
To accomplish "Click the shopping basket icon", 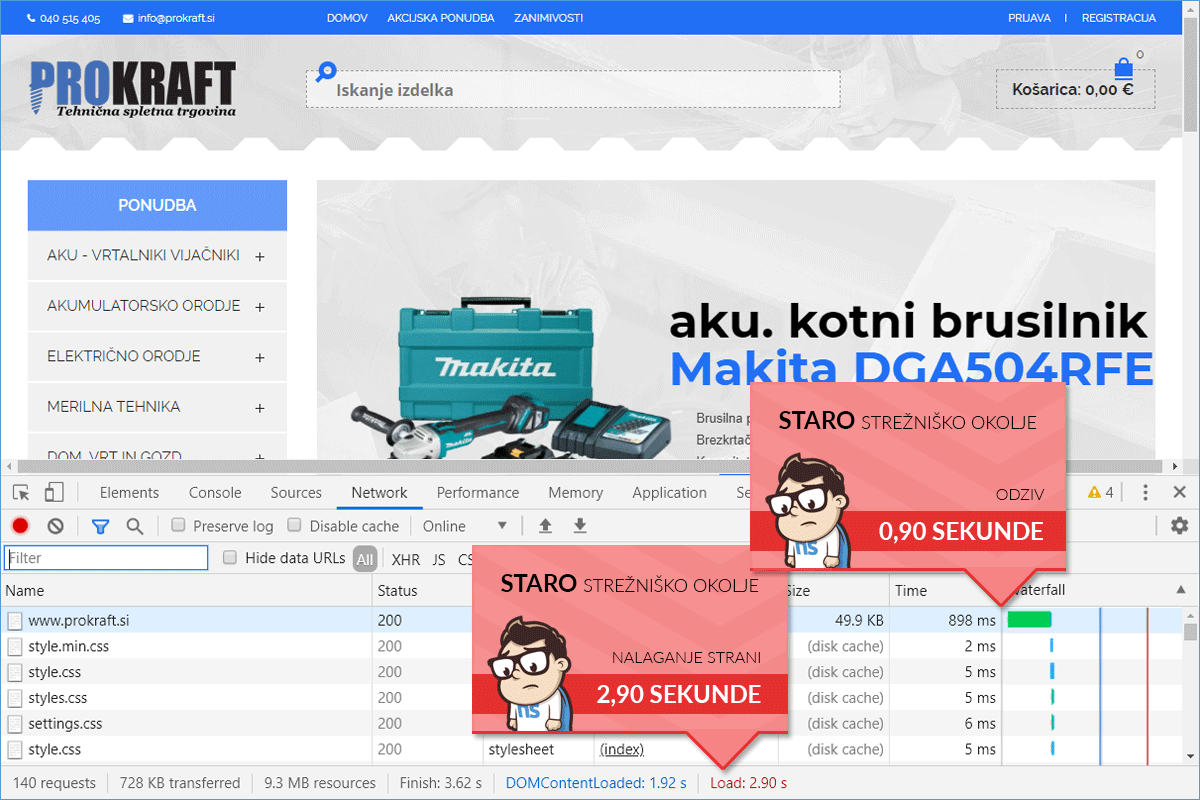I will pyautogui.click(x=1124, y=69).
